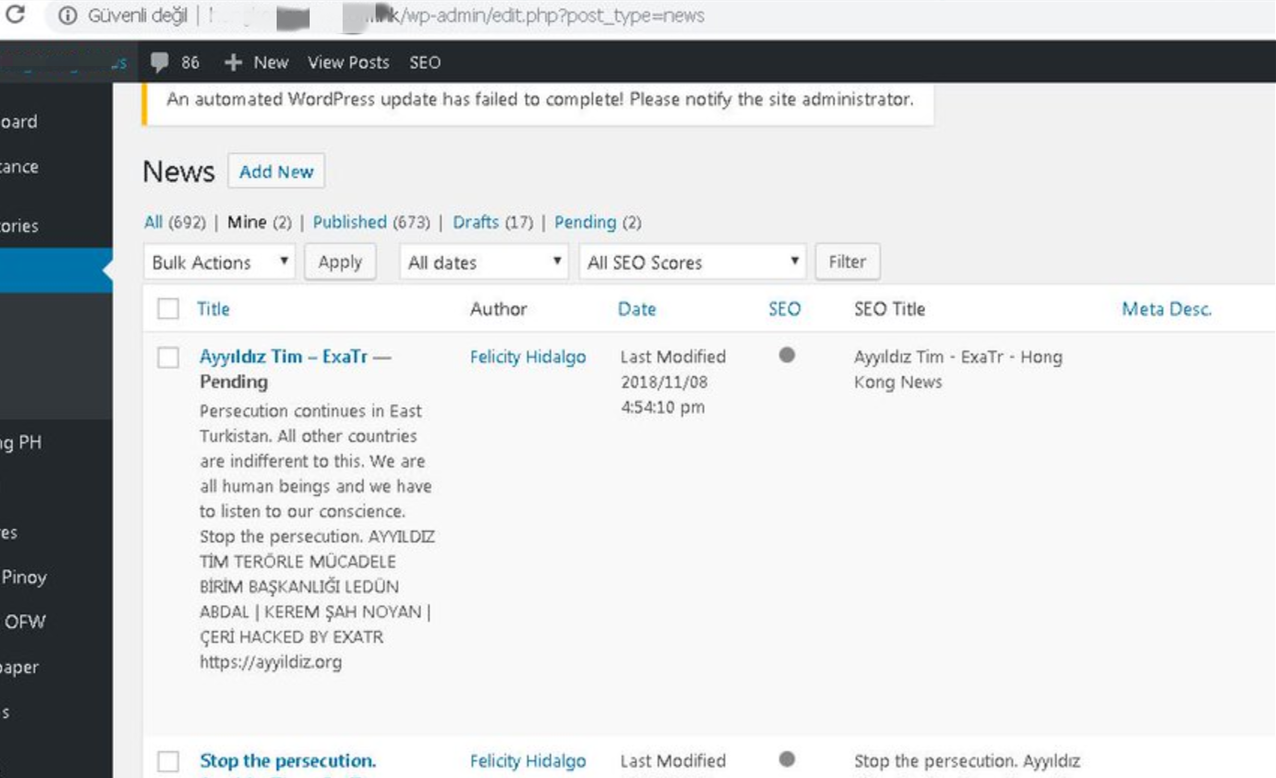Click View Posts in the admin bar

click(x=348, y=62)
